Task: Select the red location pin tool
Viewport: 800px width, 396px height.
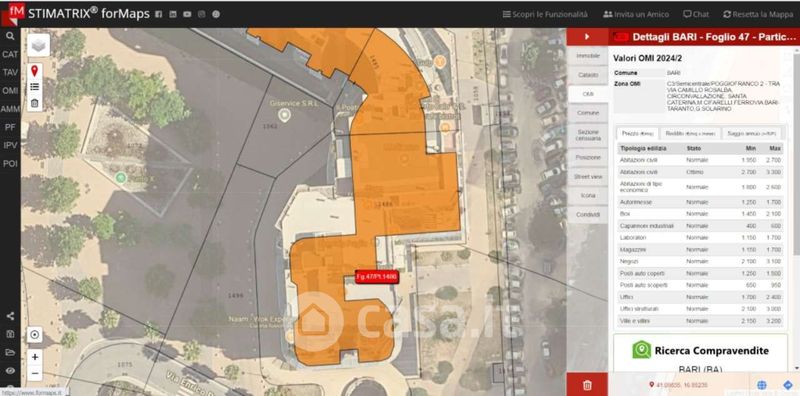Action: [34, 71]
